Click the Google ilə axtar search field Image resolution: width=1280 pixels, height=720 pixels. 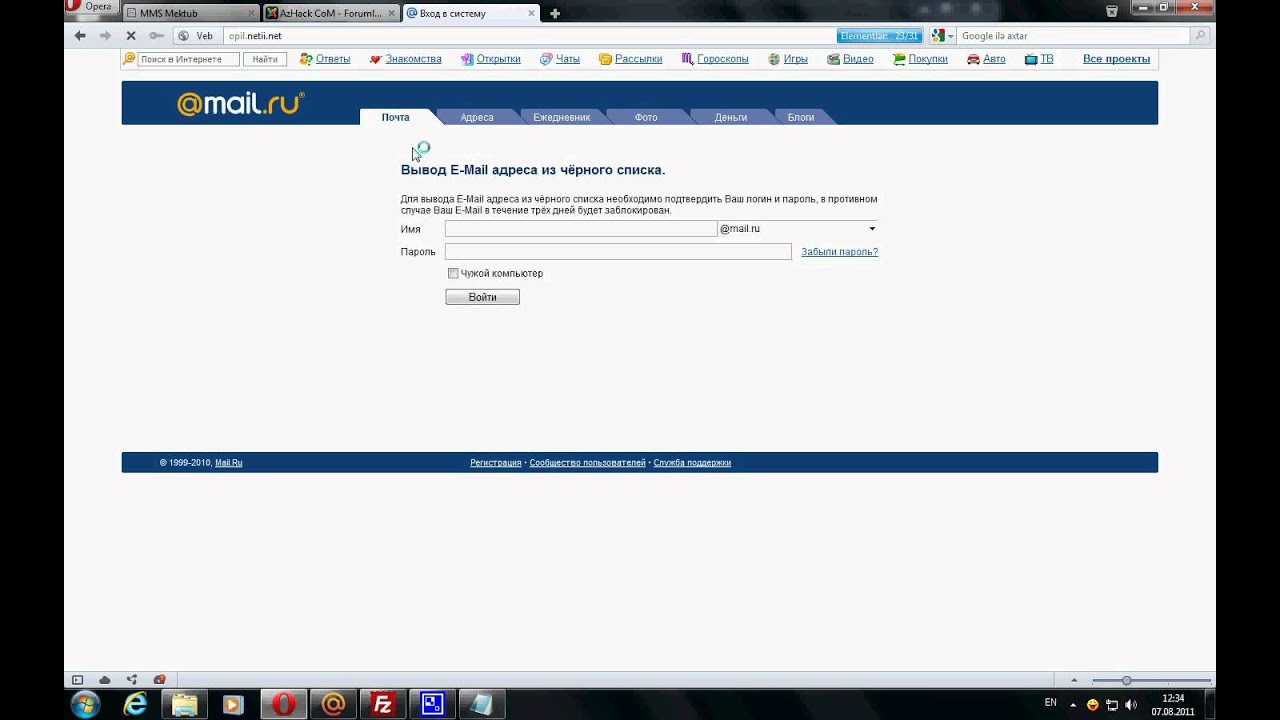tap(1075, 35)
